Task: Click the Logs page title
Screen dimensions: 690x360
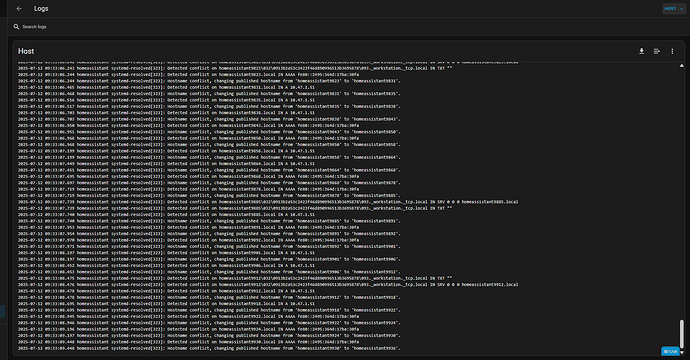Action: tap(41, 8)
